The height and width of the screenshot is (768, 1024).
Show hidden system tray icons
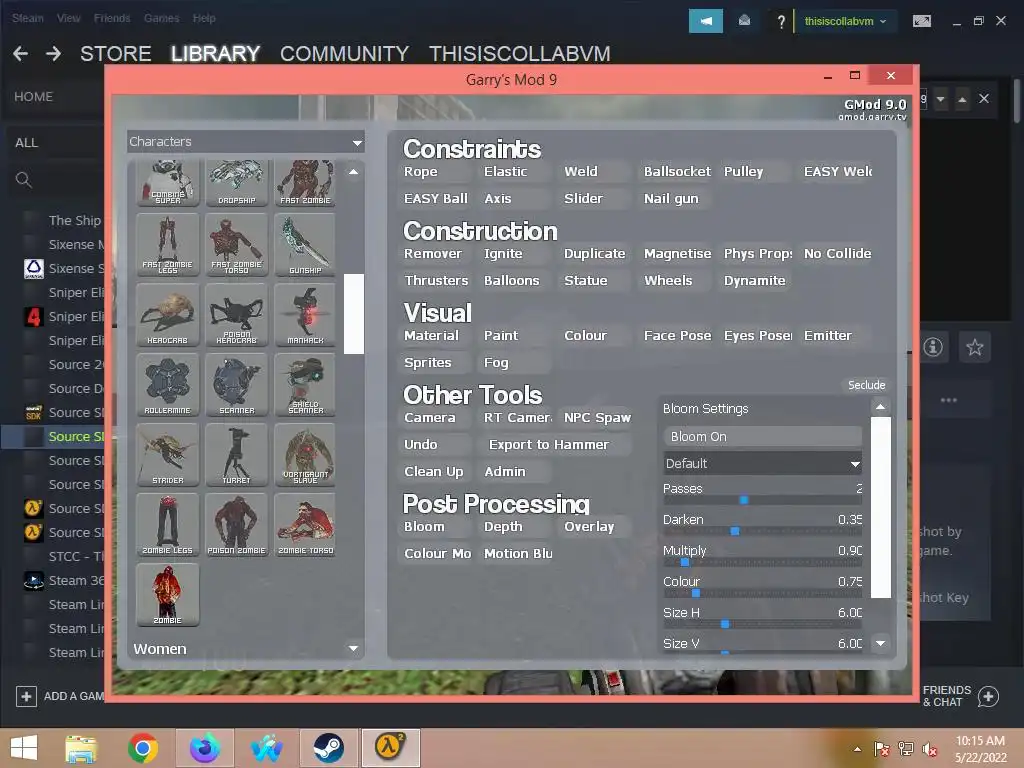click(x=857, y=749)
